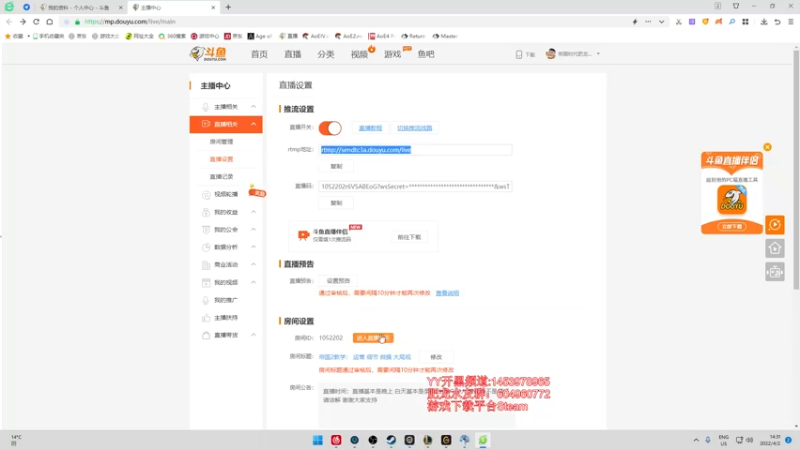This screenshot has height=450, width=800.
Task: Click the orange play icon on right edge
Action: [x=774, y=224]
